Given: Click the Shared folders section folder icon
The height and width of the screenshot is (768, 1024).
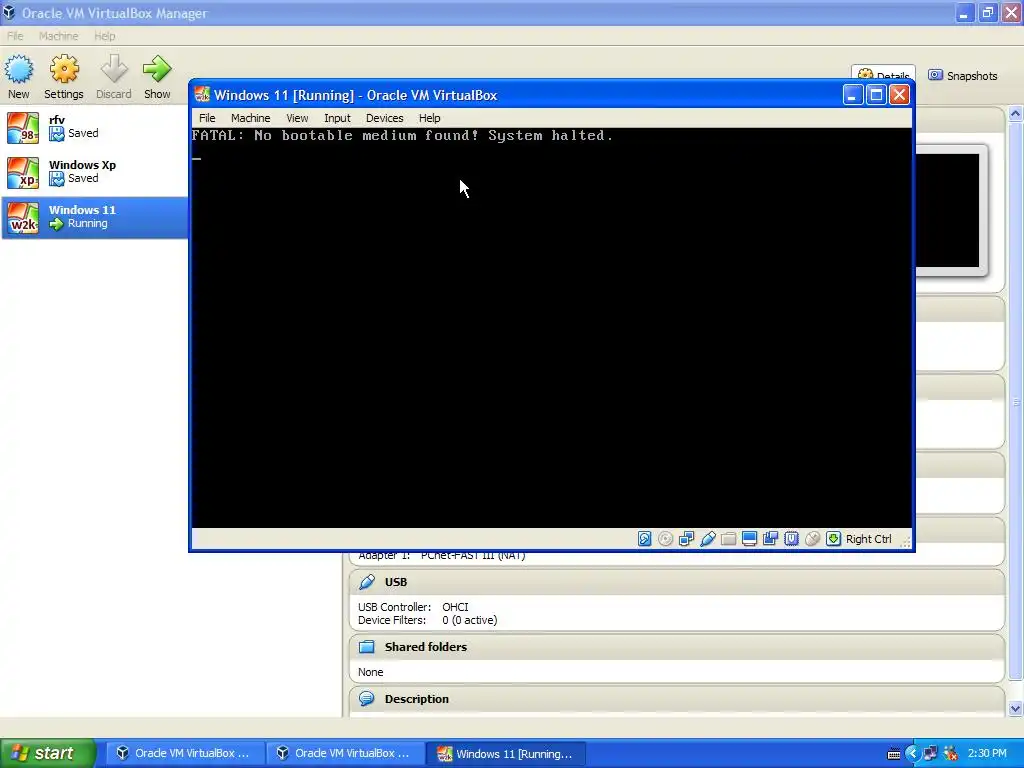Looking at the screenshot, I should 367,647.
